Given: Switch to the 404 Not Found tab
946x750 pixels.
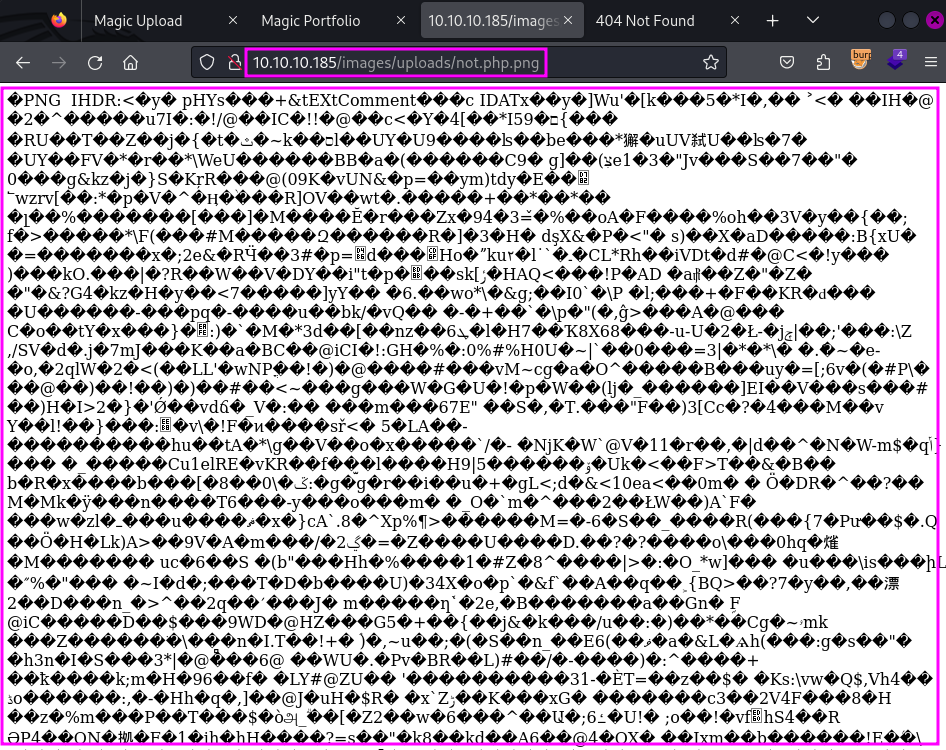Looking at the screenshot, I should coord(666,21).
